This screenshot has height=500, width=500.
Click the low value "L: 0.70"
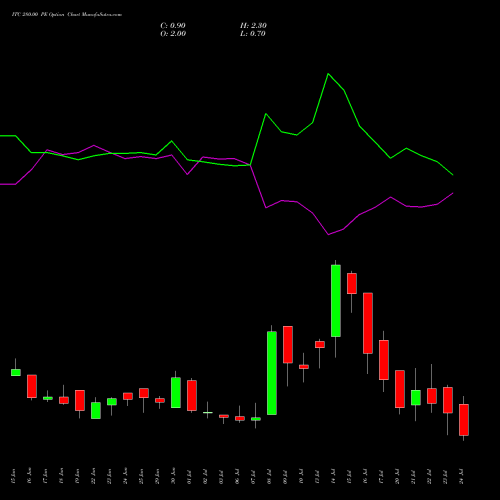(x=253, y=34)
